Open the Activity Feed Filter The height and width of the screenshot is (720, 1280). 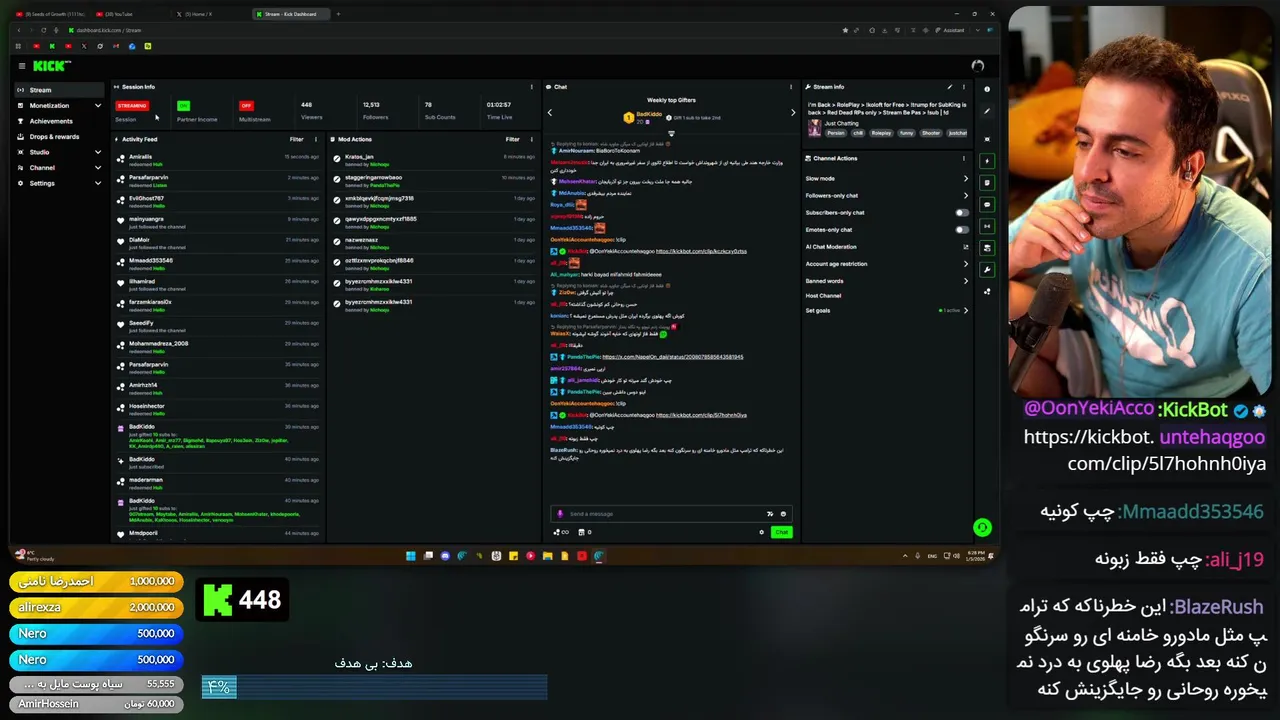click(x=296, y=139)
